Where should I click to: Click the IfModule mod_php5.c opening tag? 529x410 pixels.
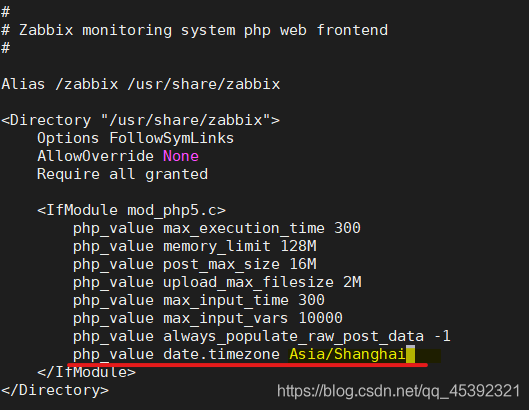pyautogui.click(x=132, y=210)
